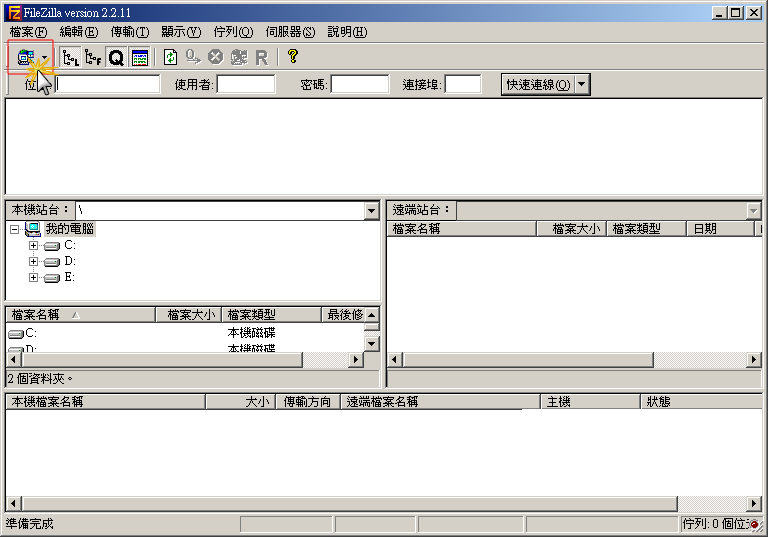Click the disconnect server icon
Screen dimensions: 768x537
(239, 57)
